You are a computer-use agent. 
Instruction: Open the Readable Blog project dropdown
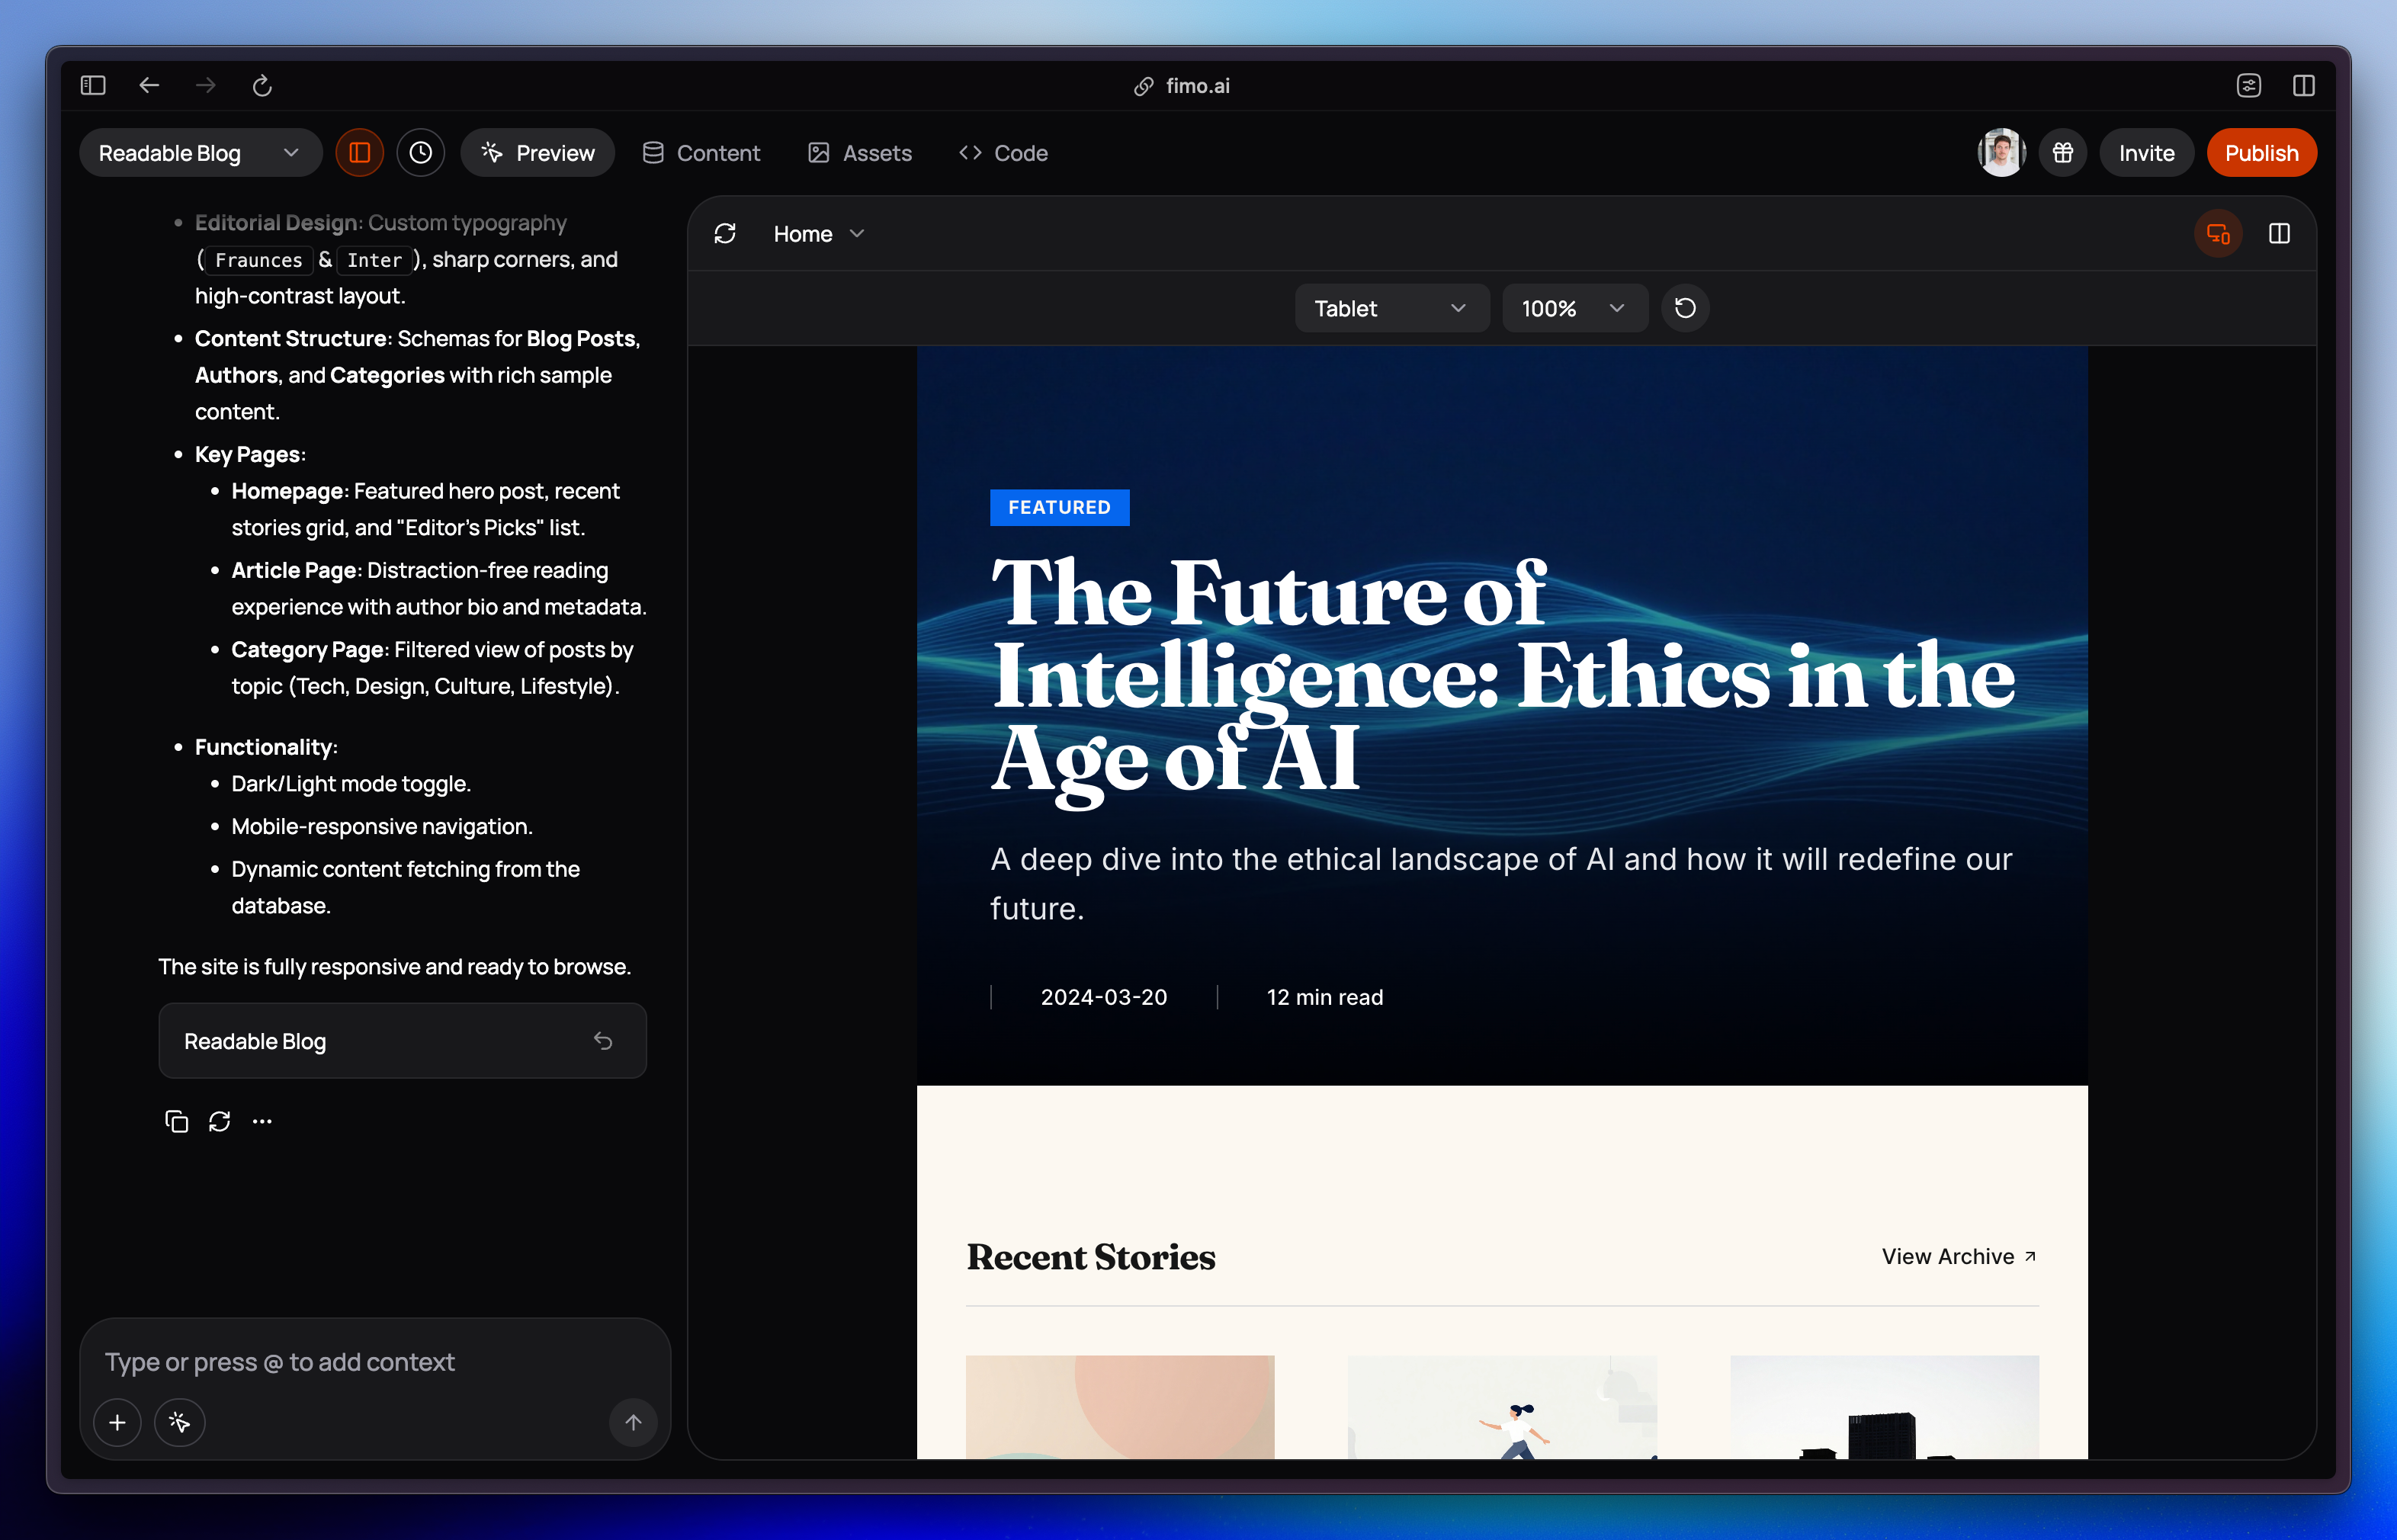pyautogui.click(x=200, y=152)
